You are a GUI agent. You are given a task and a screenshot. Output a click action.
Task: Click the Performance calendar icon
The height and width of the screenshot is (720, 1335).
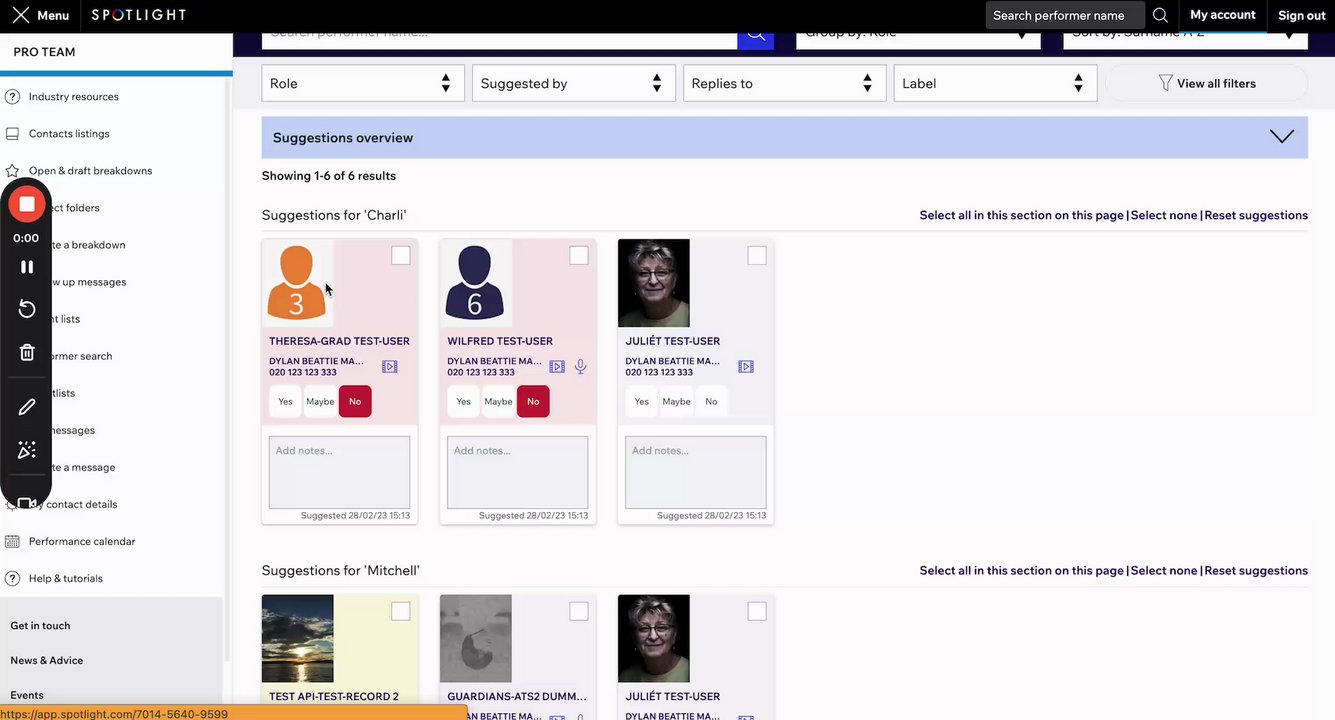(12, 542)
